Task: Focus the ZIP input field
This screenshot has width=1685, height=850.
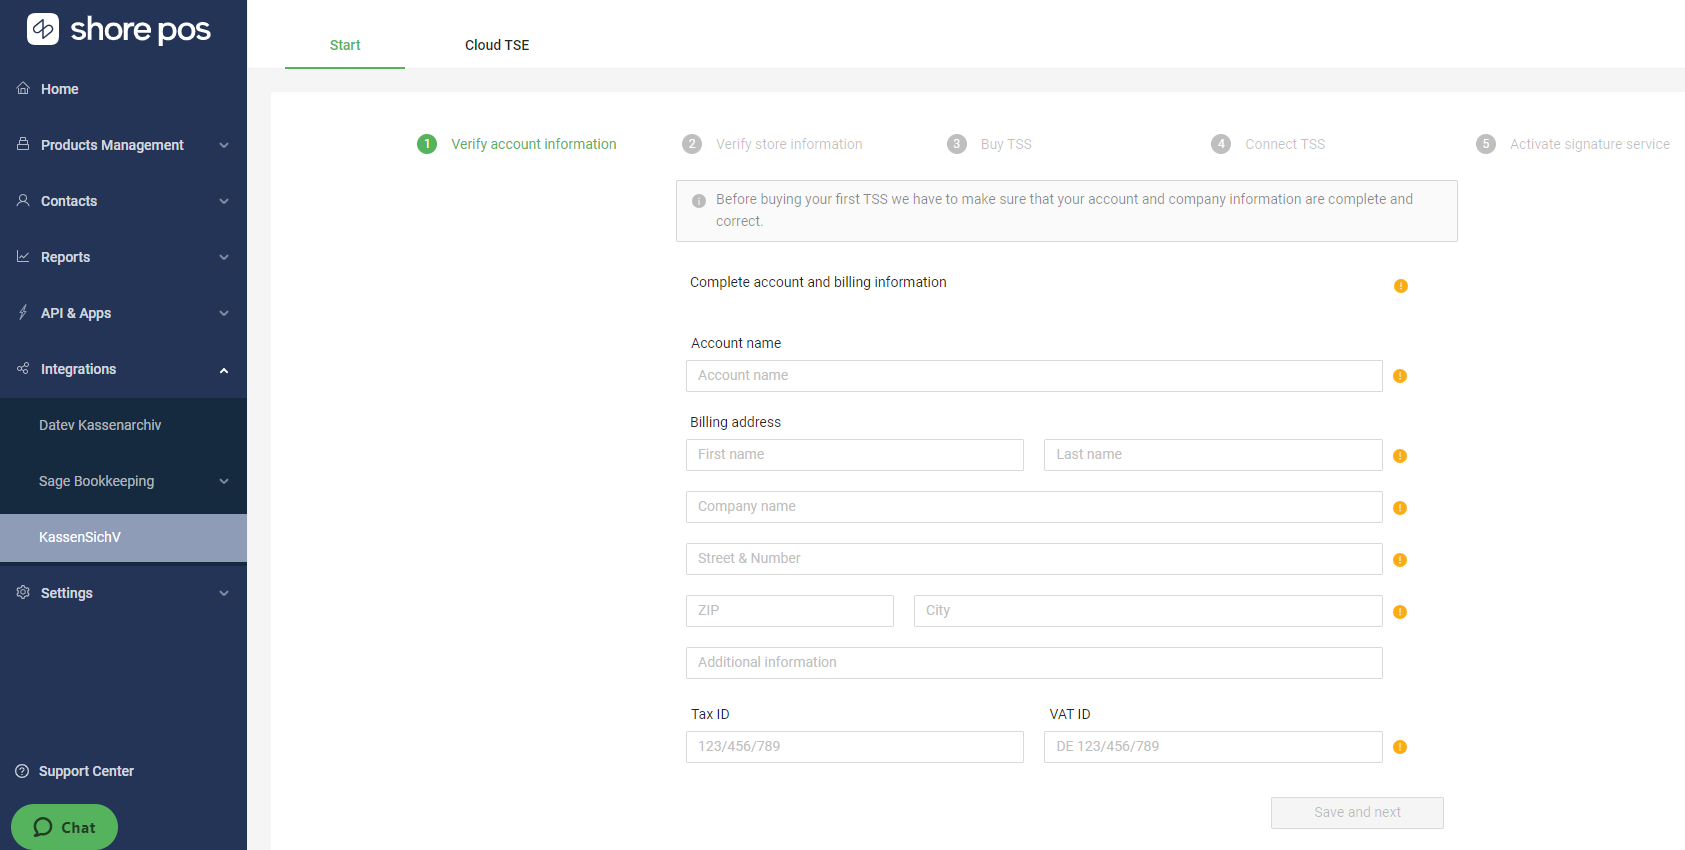Action: (790, 611)
